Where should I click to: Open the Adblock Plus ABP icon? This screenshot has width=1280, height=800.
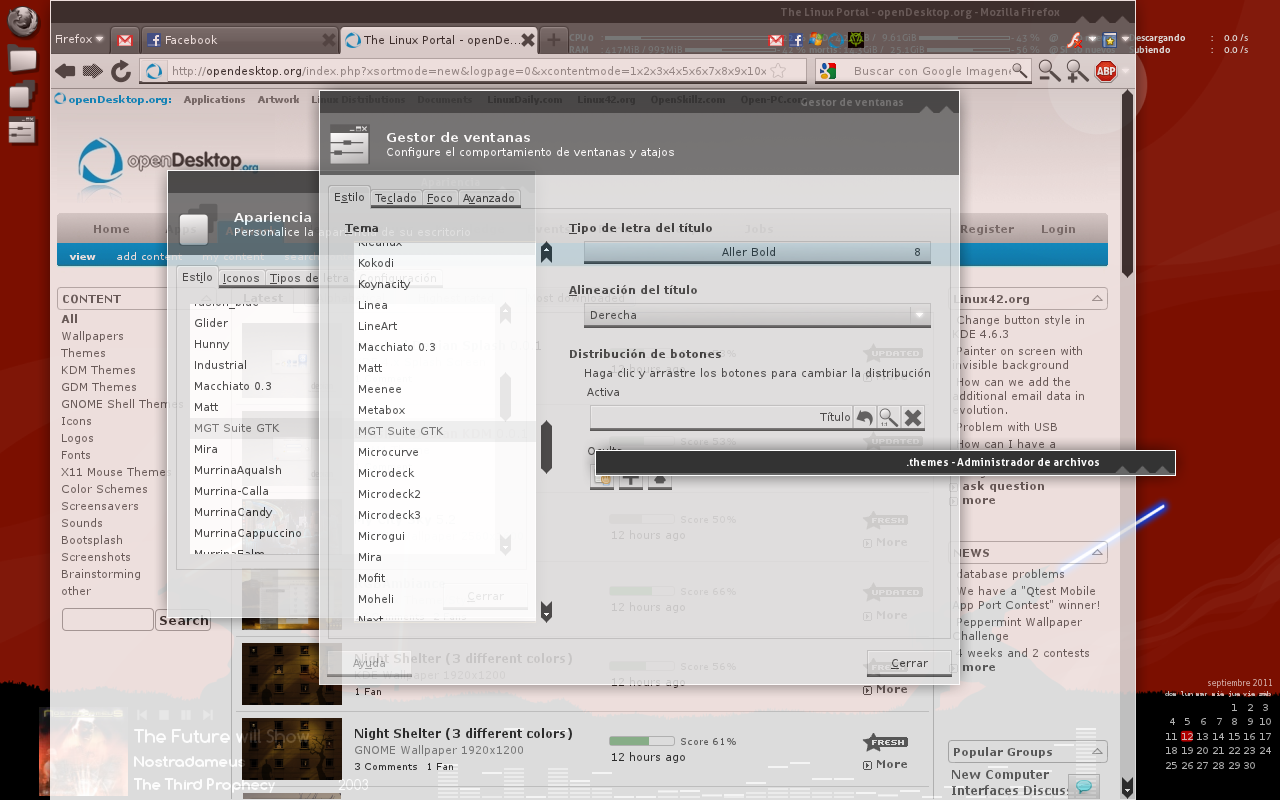coord(1105,71)
